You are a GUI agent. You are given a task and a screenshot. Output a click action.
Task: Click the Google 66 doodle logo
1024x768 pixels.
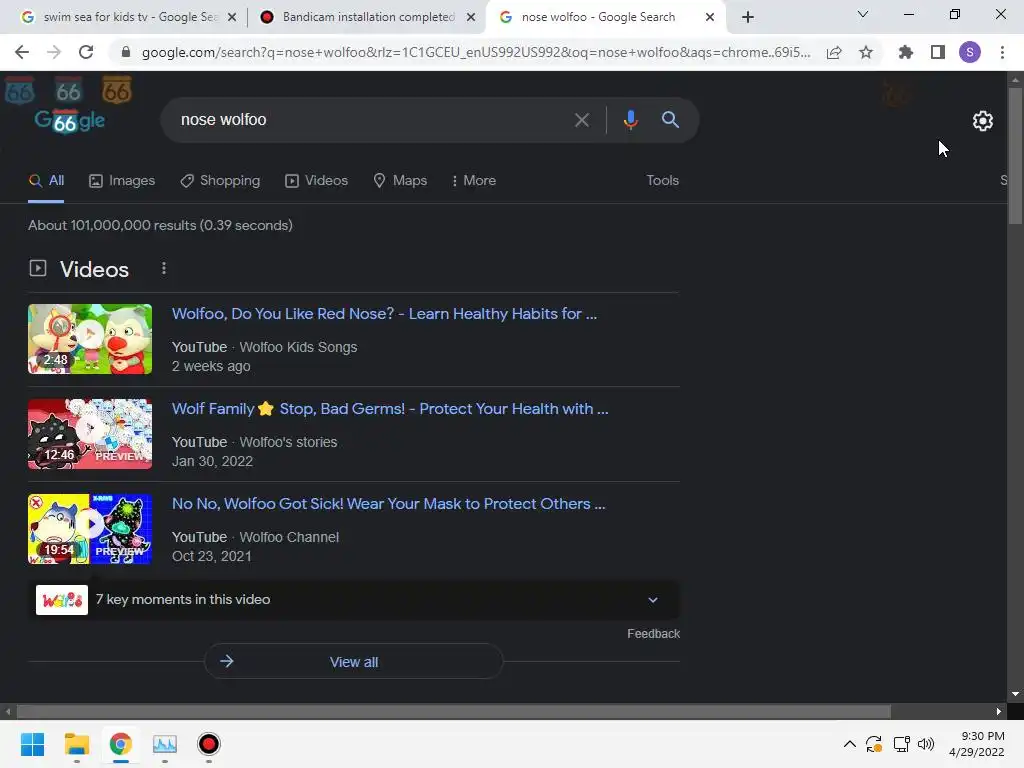tap(69, 120)
